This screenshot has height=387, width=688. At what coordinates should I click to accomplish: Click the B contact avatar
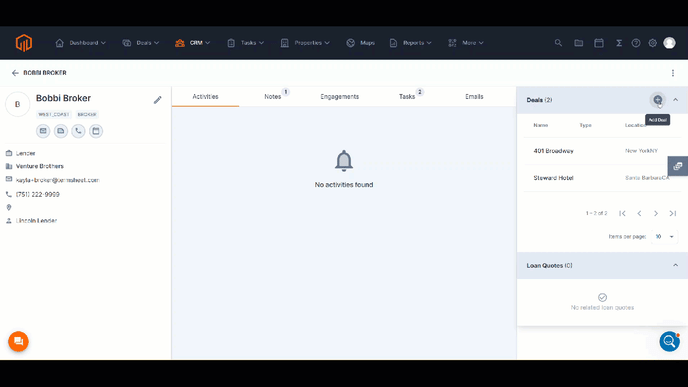[x=18, y=104]
